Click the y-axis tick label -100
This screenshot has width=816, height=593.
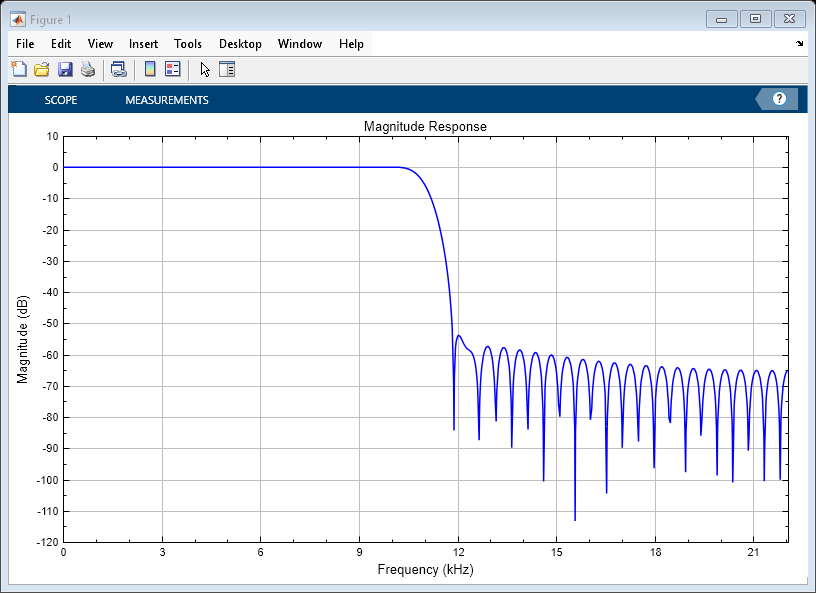coord(48,480)
